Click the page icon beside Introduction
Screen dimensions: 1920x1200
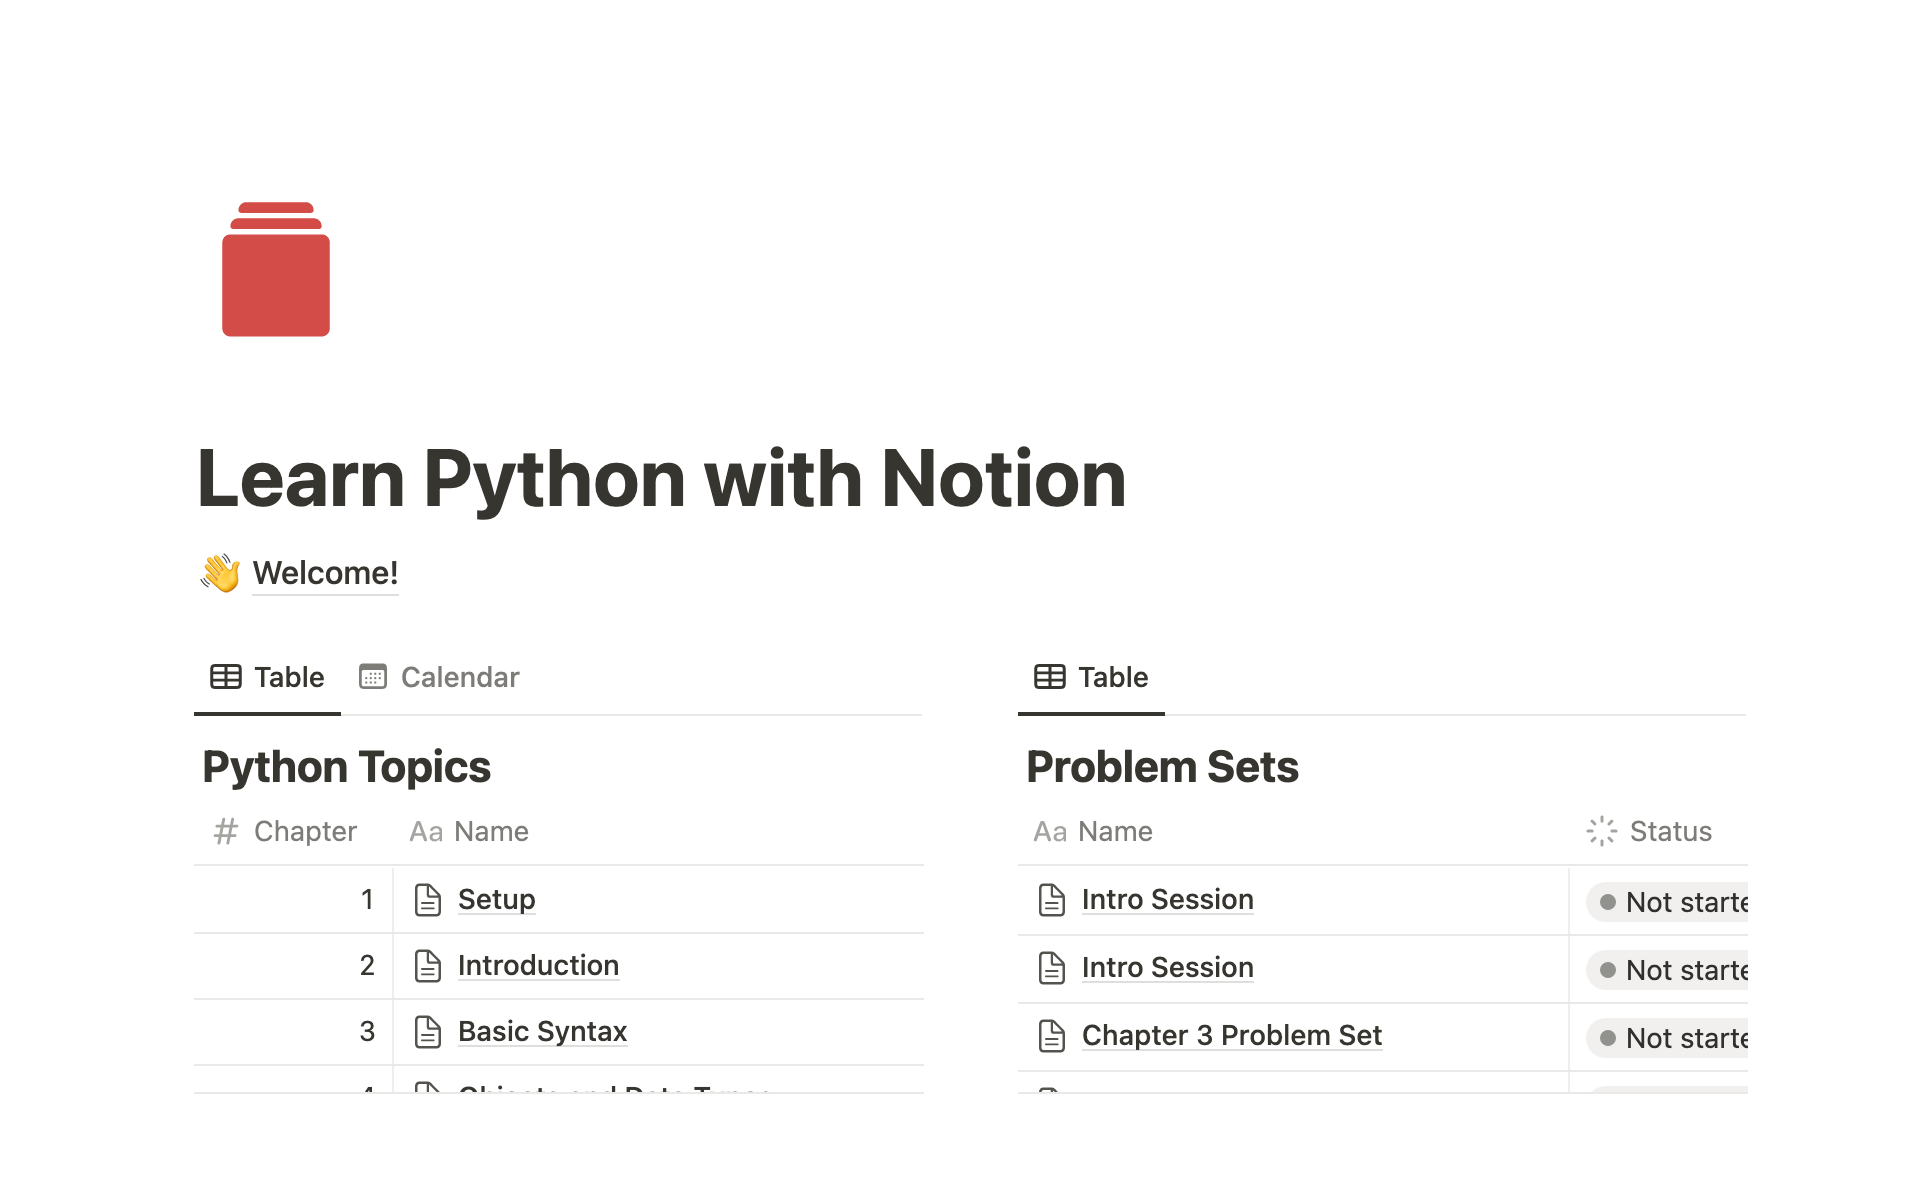[428, 965]
